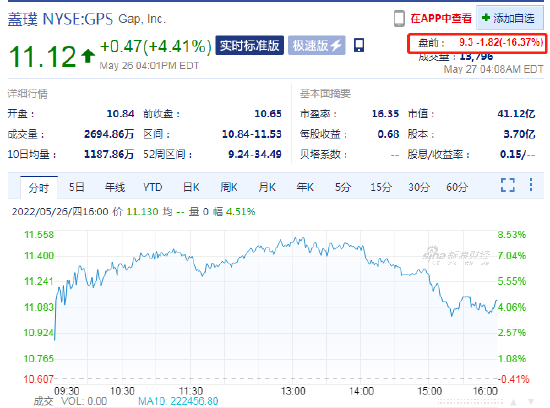
Task: Click the 详细行情 section heading
Action: tap(27, 94)
